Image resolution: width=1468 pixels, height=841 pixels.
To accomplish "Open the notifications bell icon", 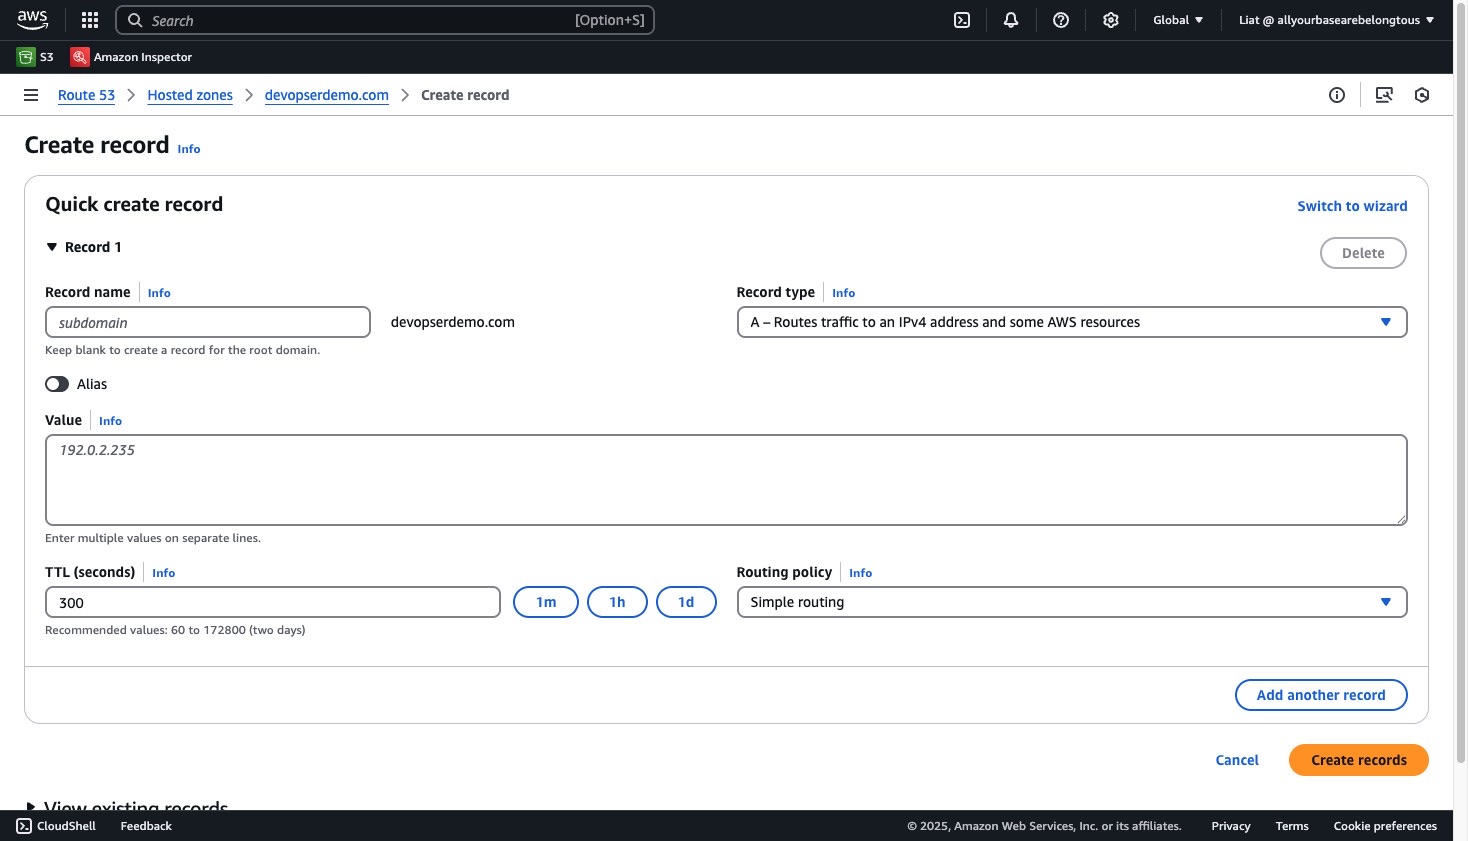I will point(1011,20).
